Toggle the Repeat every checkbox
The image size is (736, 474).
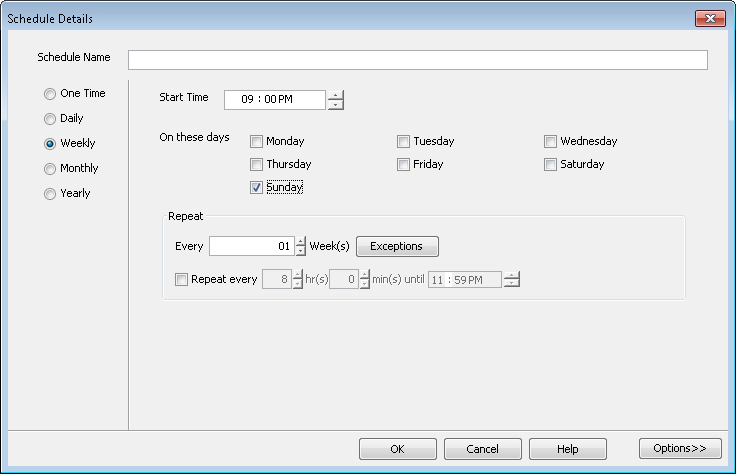pyautogui.click(x=182, y=280)
